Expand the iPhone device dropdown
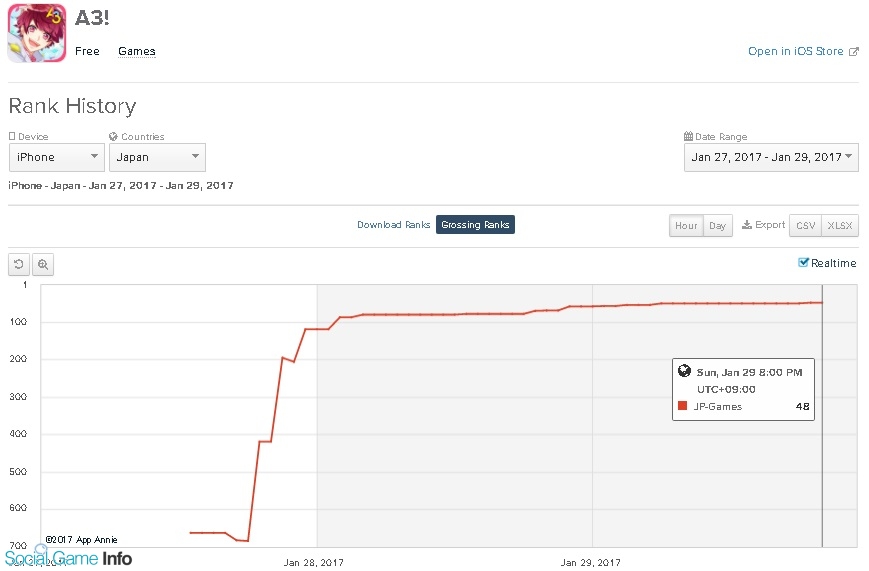Viewport: 869px width, 571px height. [x=57, y=157]
